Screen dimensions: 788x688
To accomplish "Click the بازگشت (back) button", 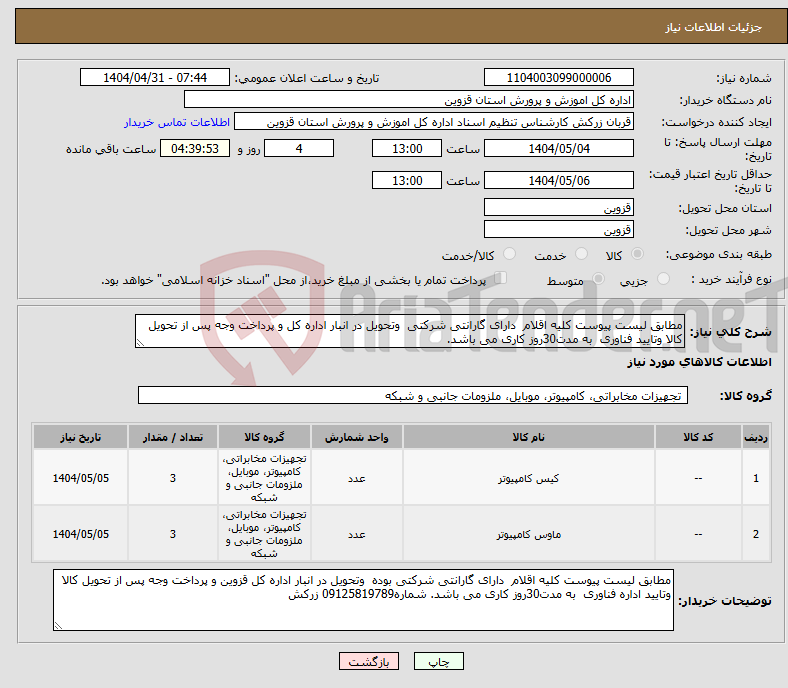I will tap(368, 661).
